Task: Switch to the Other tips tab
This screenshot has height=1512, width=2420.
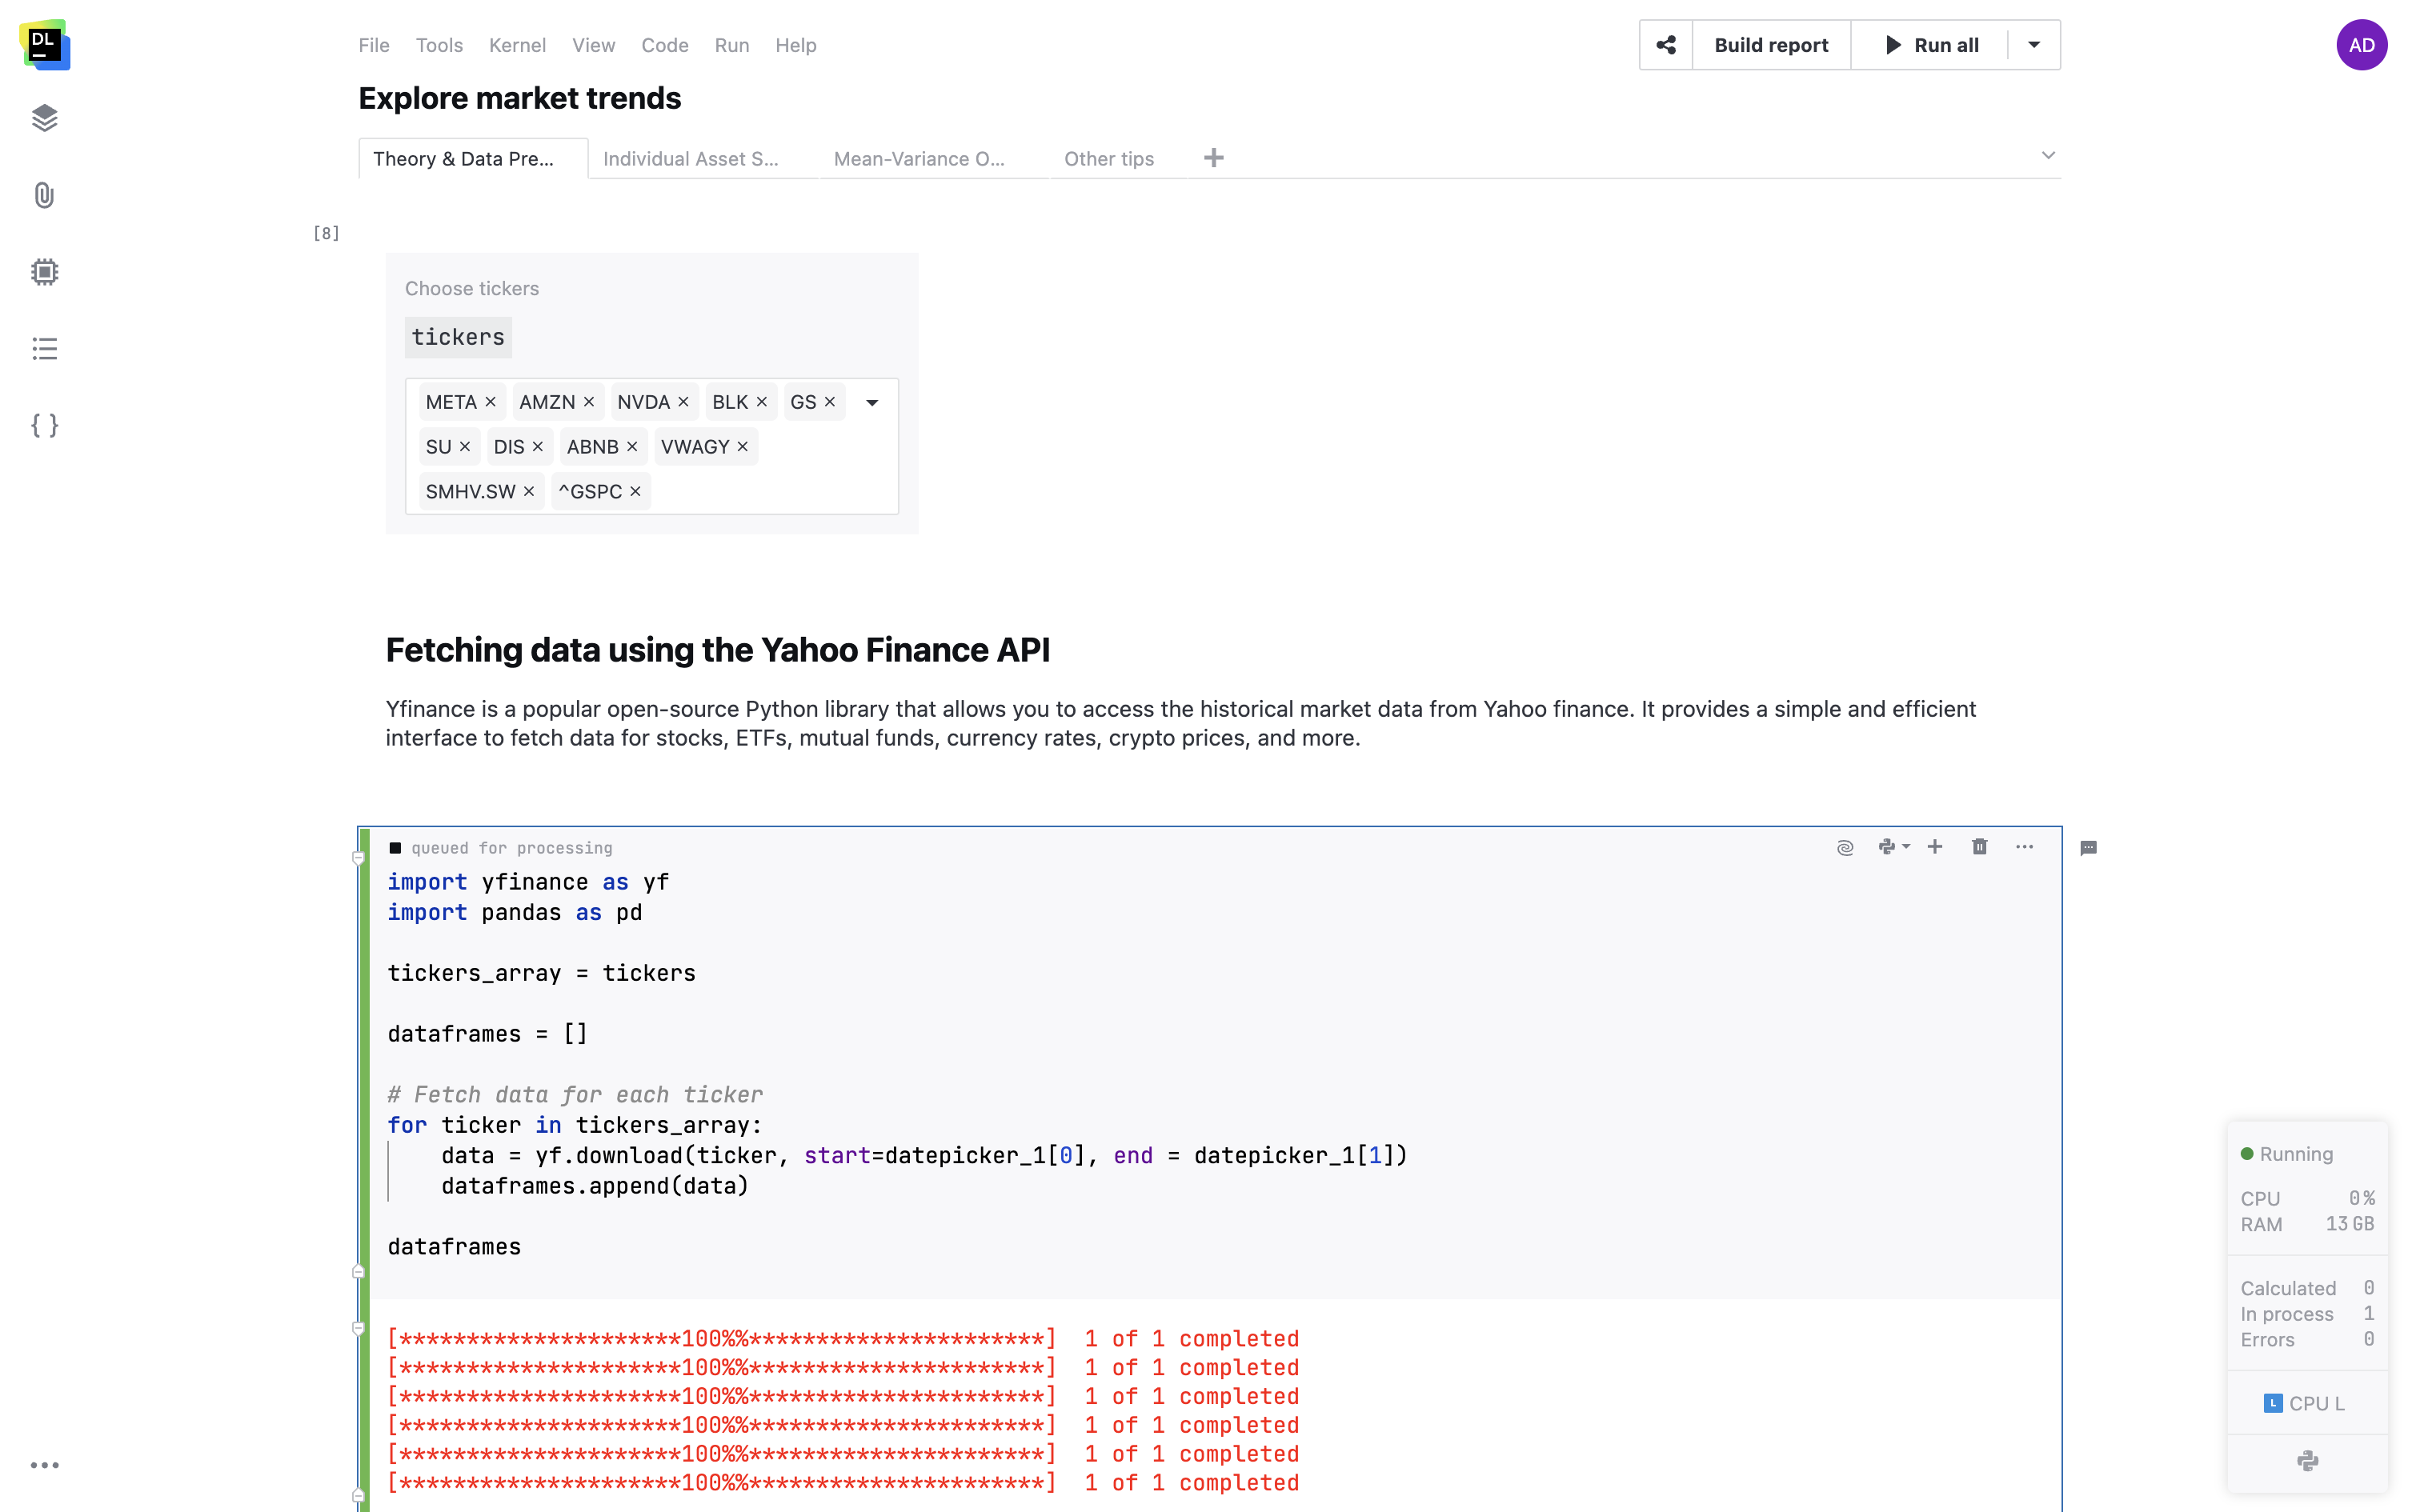Action: pos(1108,159)
